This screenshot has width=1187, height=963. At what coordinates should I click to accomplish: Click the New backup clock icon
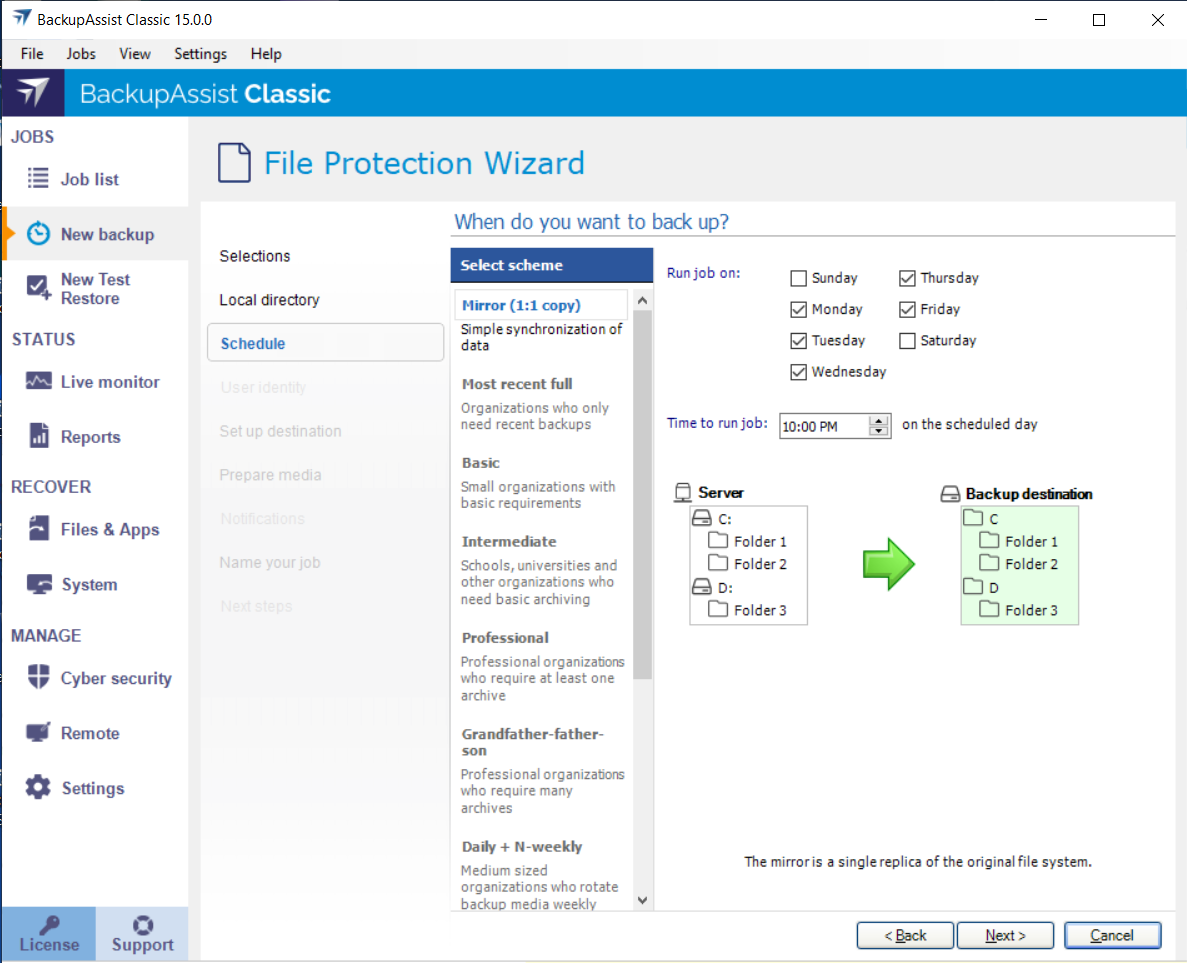tap(38, 234)
